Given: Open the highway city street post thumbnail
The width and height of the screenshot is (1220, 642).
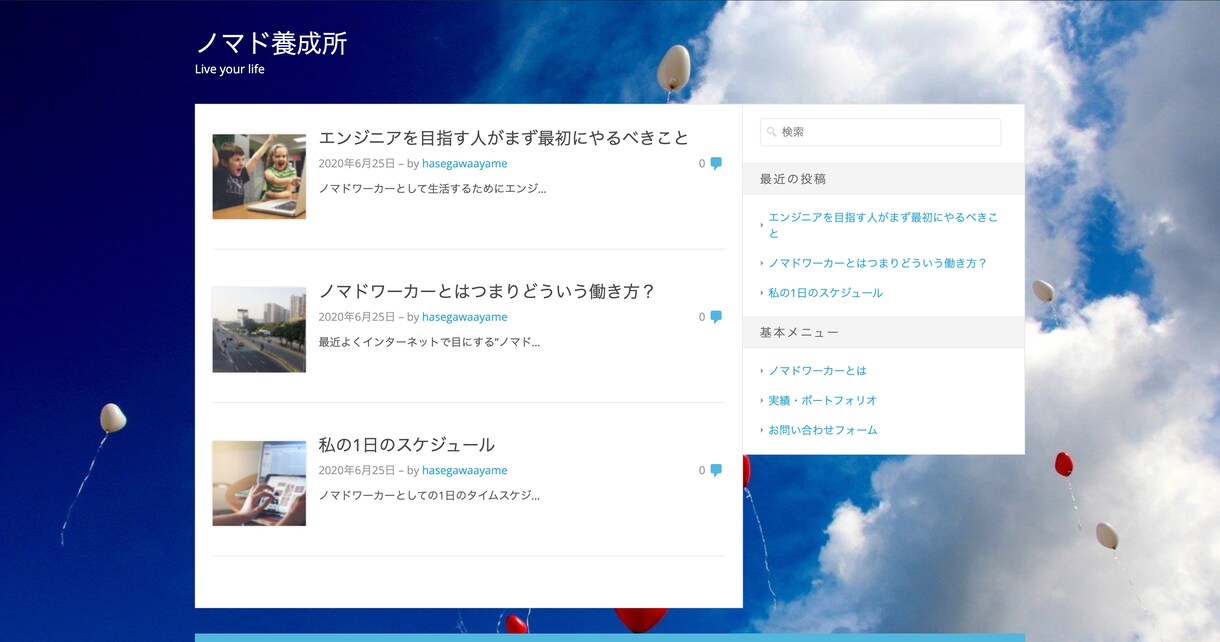Looking at the screenshot, I should 259,330.
